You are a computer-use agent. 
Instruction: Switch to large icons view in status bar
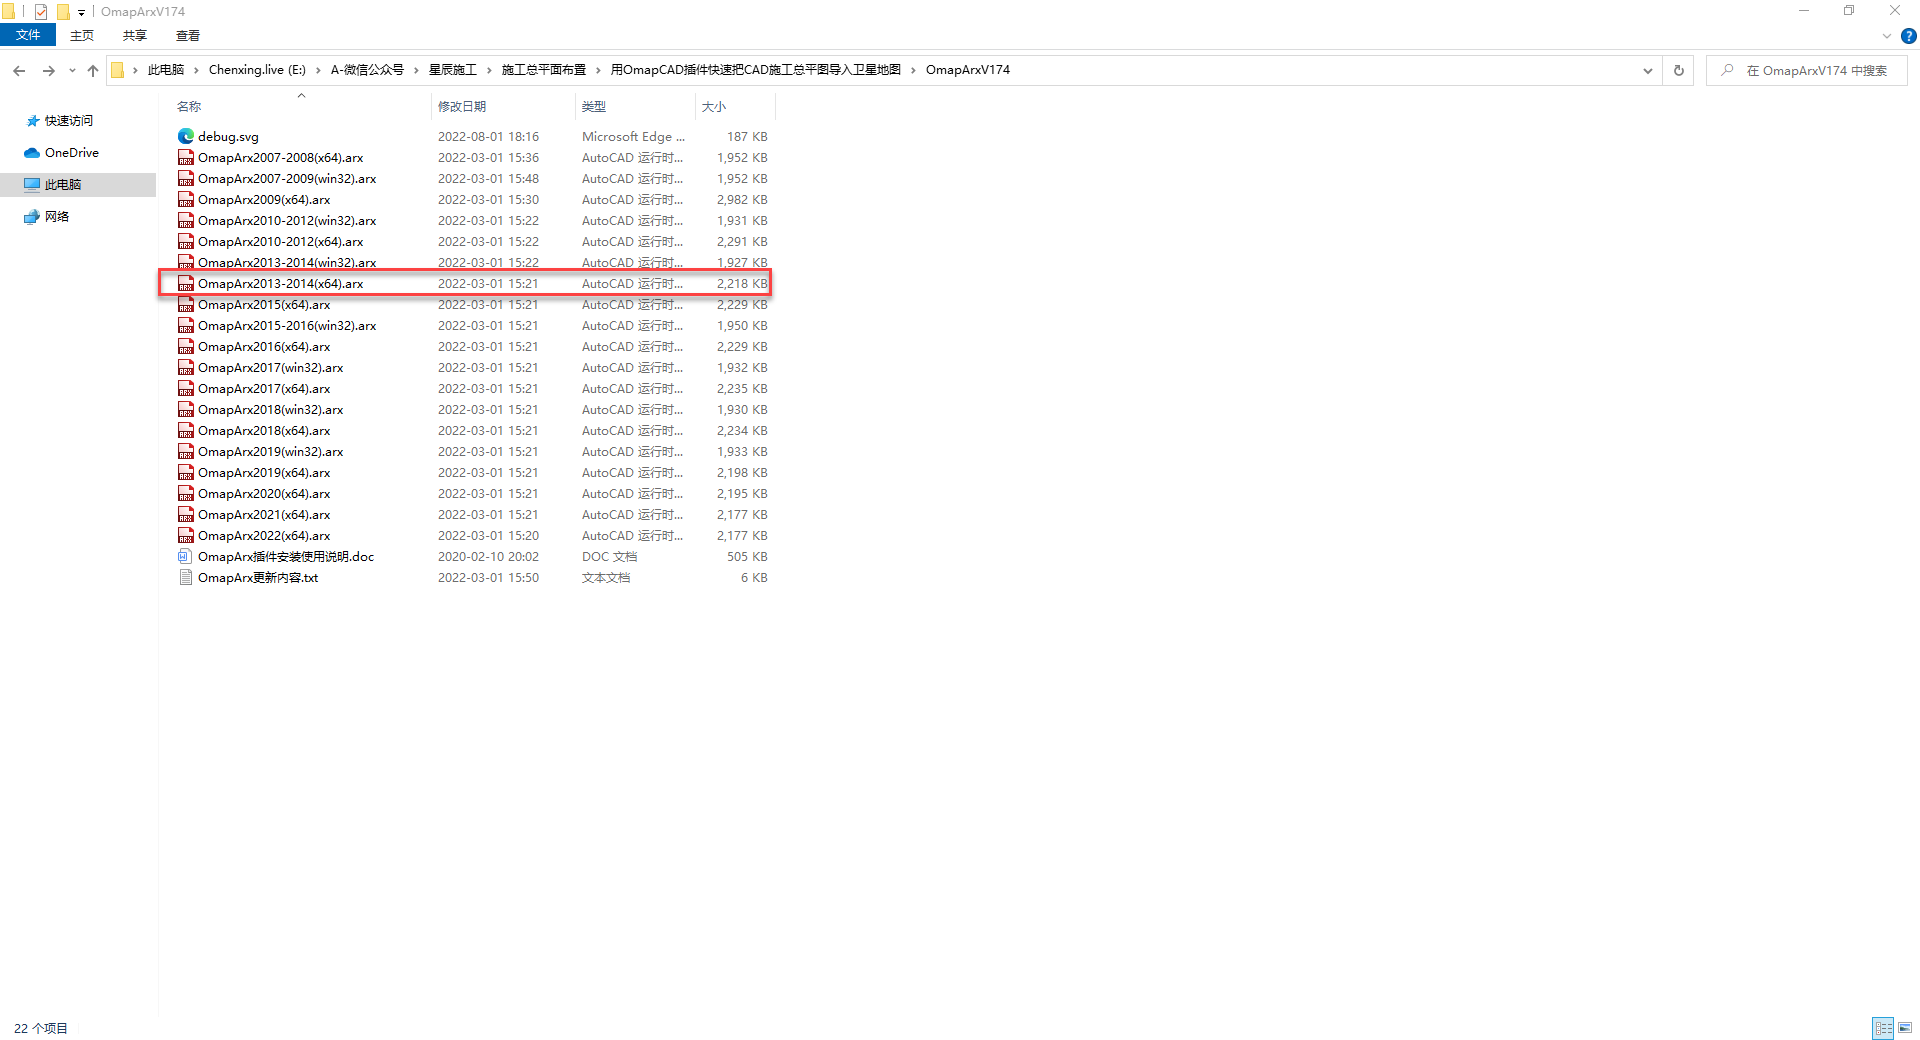[1905, 1028]
